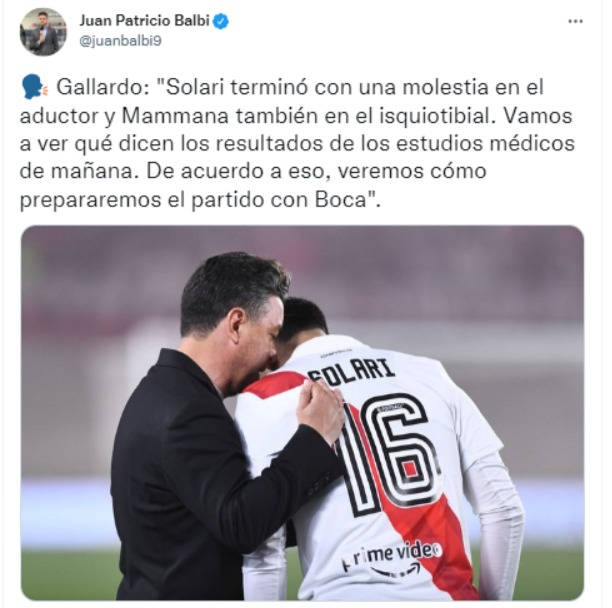
Task: Click the word Mammana in the tweet text
Action: click(x=175, y=116)
